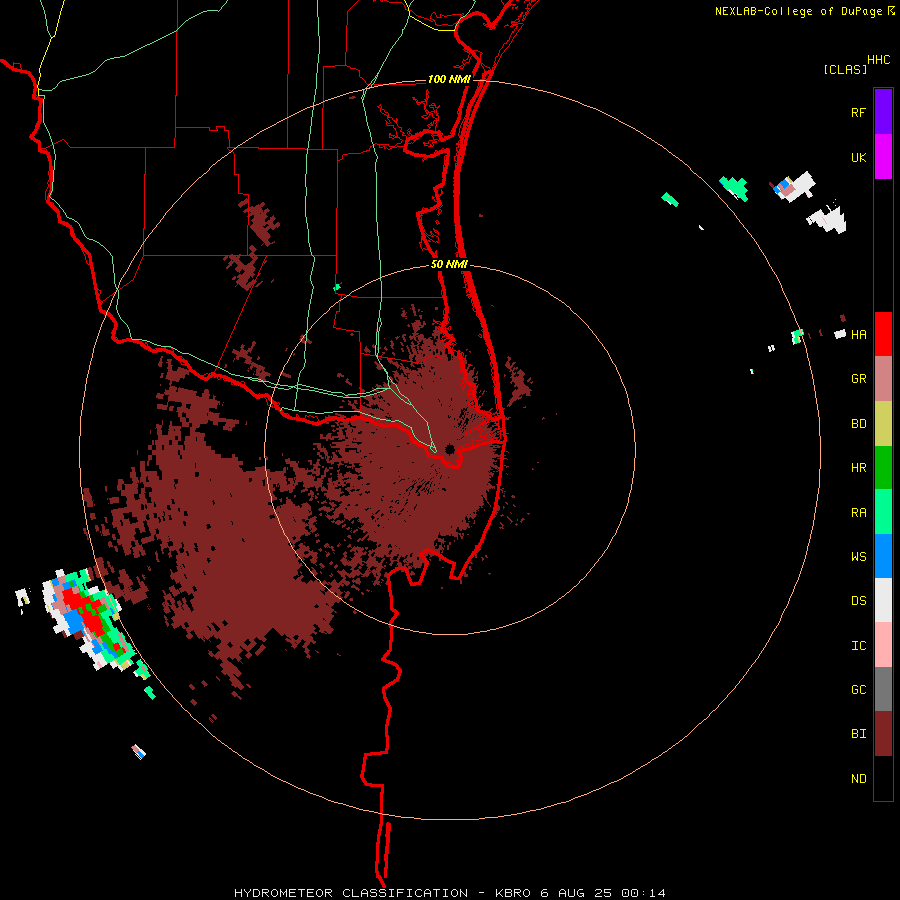Click the "00:14" timestamp
This screenshot has height=900, width=900.
pos(643,893)
